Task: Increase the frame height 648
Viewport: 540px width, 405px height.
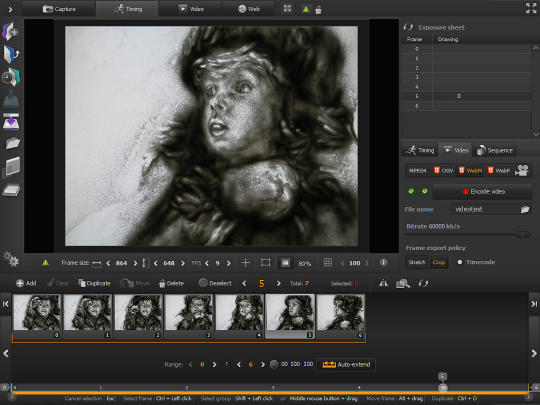Action: [183, 263]
